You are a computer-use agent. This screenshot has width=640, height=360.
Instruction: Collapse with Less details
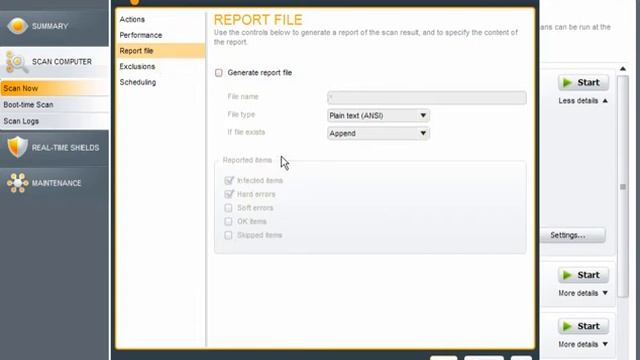[x=583, y=101]
